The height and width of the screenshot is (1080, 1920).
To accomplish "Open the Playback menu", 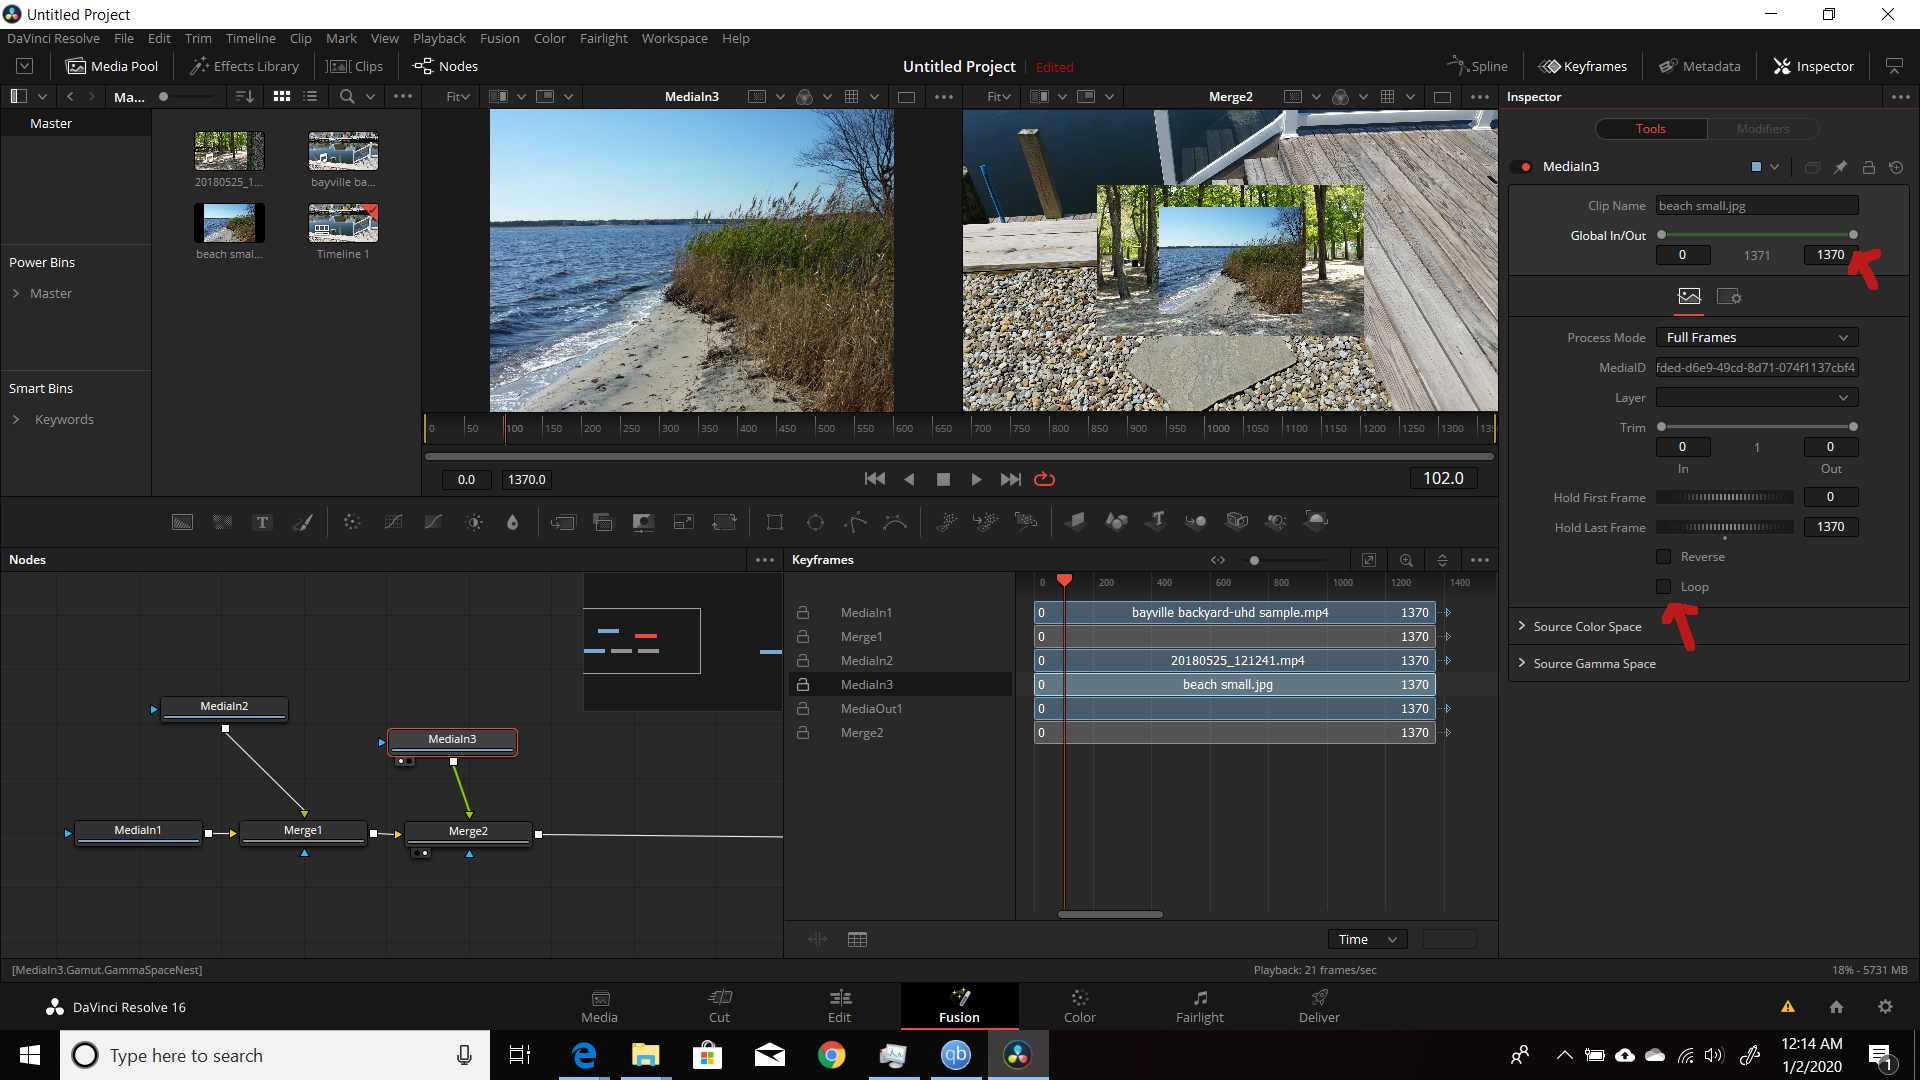I will [439, 38].
